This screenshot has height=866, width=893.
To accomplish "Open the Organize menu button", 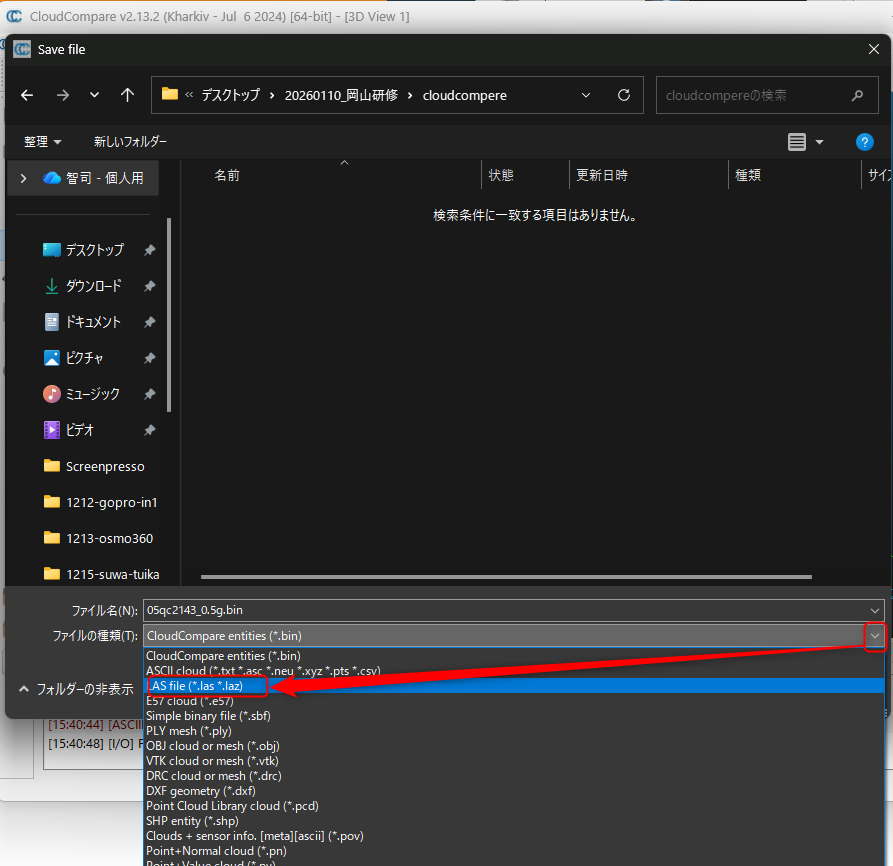I will click(x=42, y=142).
